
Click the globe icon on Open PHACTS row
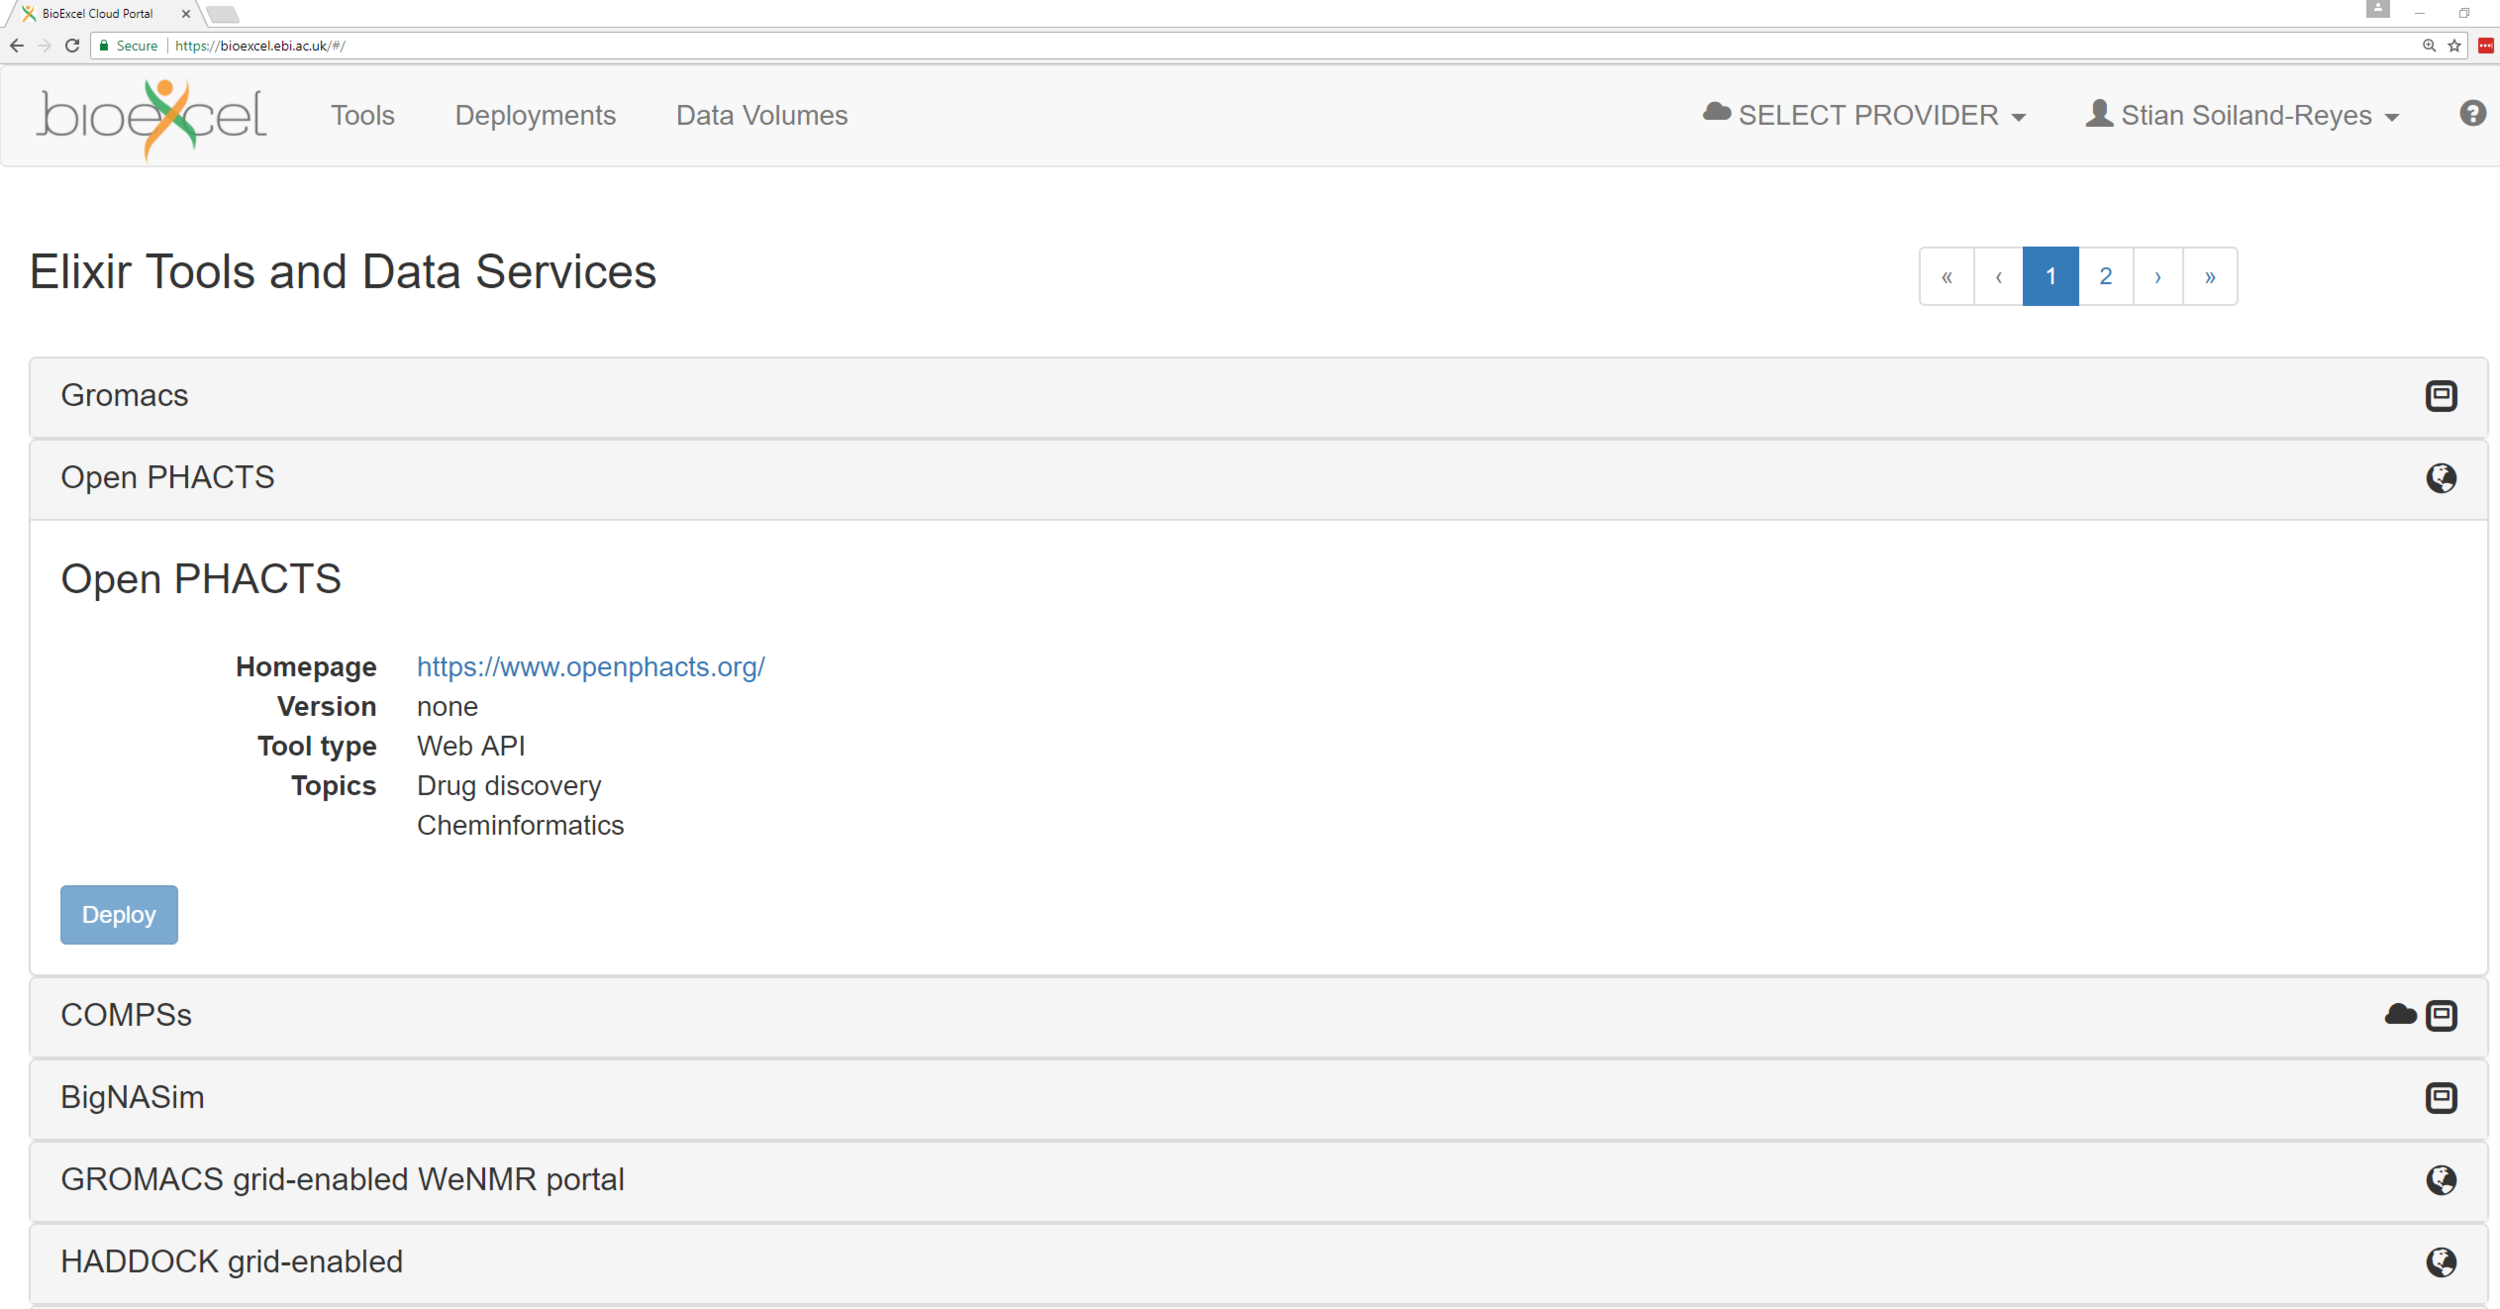coord(2441,478)
